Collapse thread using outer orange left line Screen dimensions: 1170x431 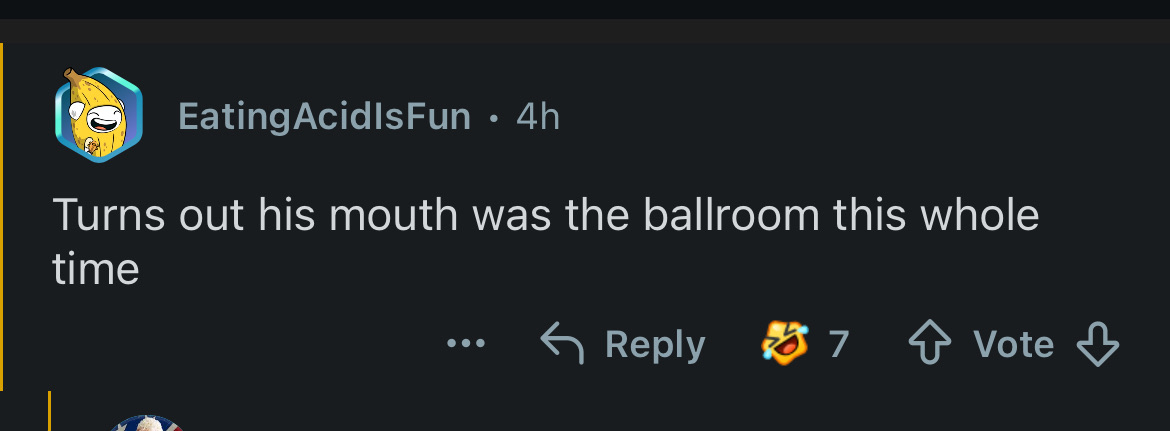2,215
